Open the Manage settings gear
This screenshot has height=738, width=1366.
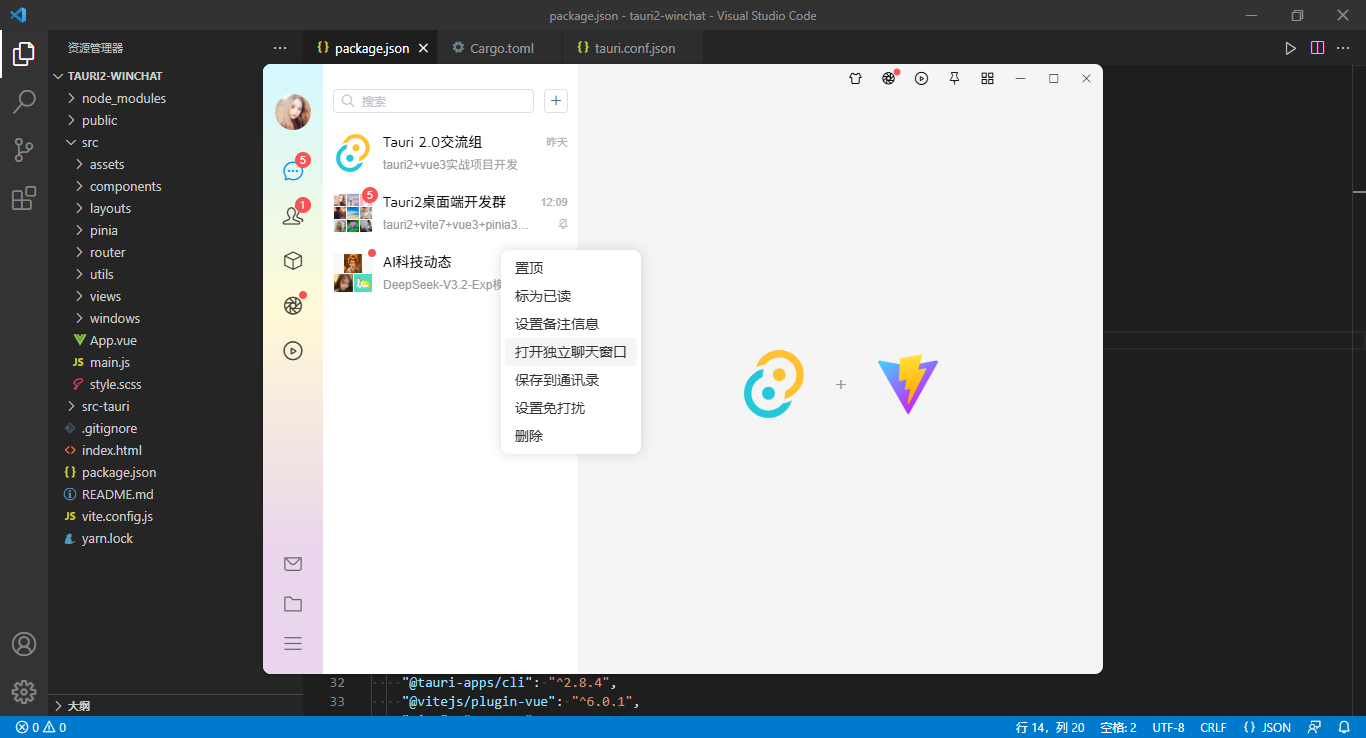point(24,692)
